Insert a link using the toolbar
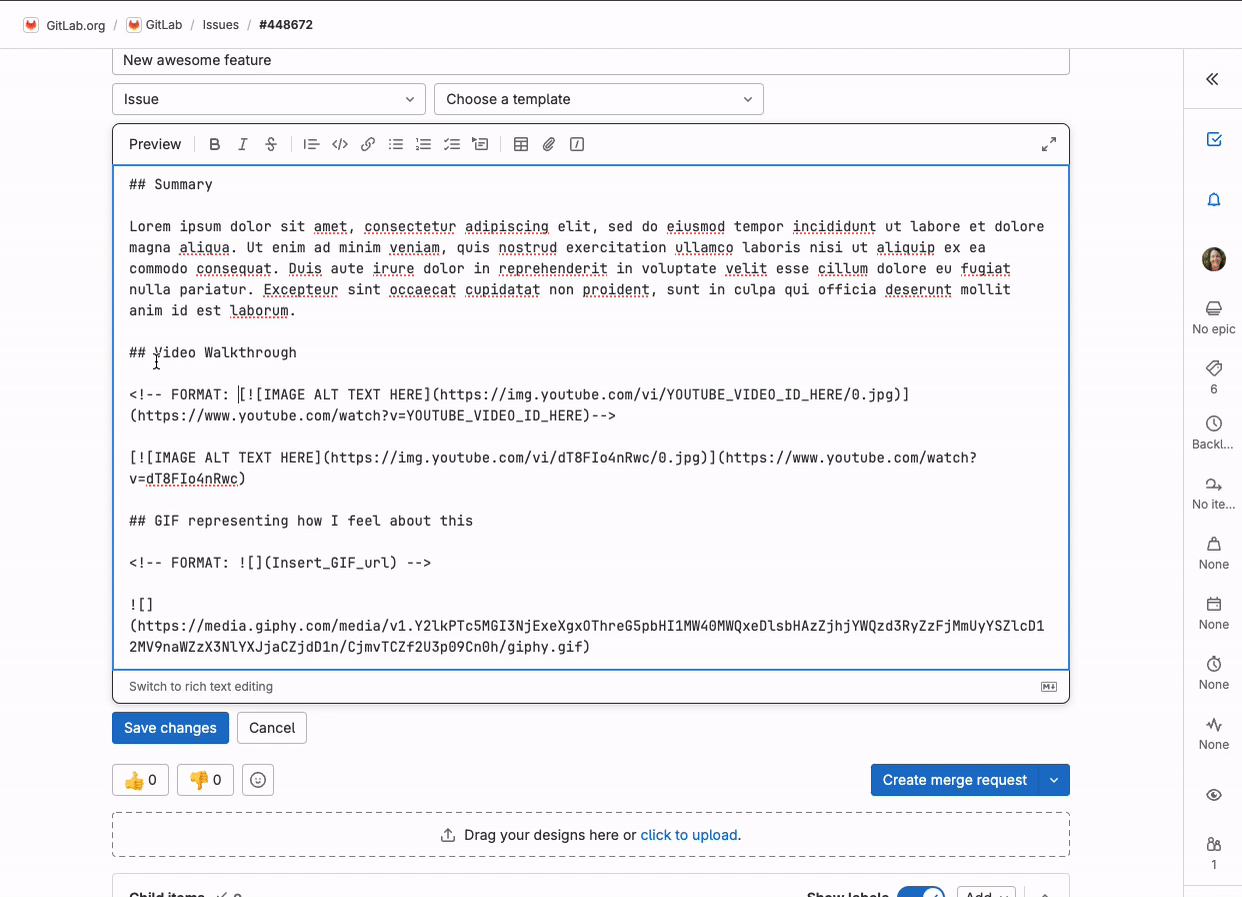Viewport: 1242px width, 897px height. pos(368,144)
